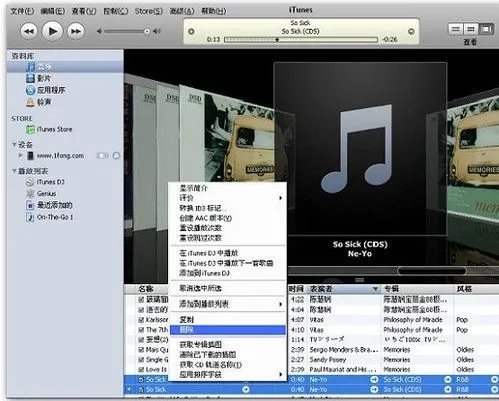Sort by the 风格 column header
This screenshot has width=499, height=401.
pyautogui.click(x=477, y=289)
